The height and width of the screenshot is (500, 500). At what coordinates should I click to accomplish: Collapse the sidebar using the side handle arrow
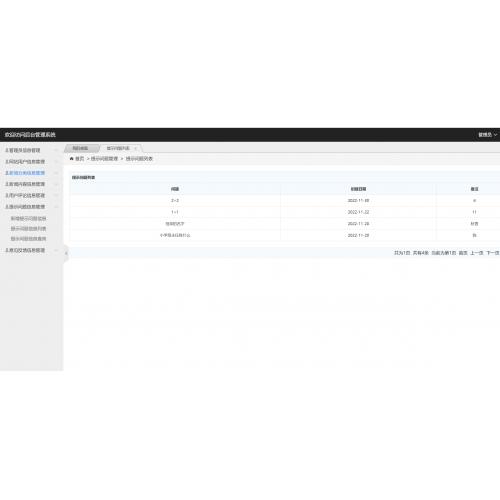pyautogui.click(x=66, y=253)
